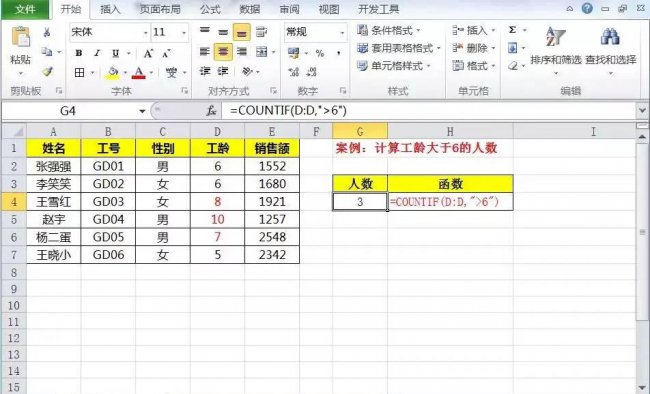
Task: Open the font size 11 dropdown
Action: point(184,32)
